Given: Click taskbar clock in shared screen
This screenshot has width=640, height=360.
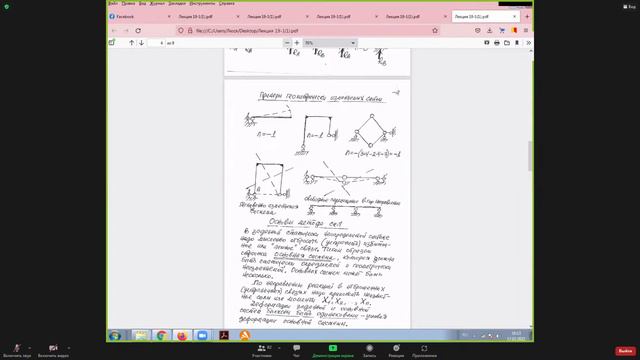Looking at the screenshot, I should tap(516, 336).
